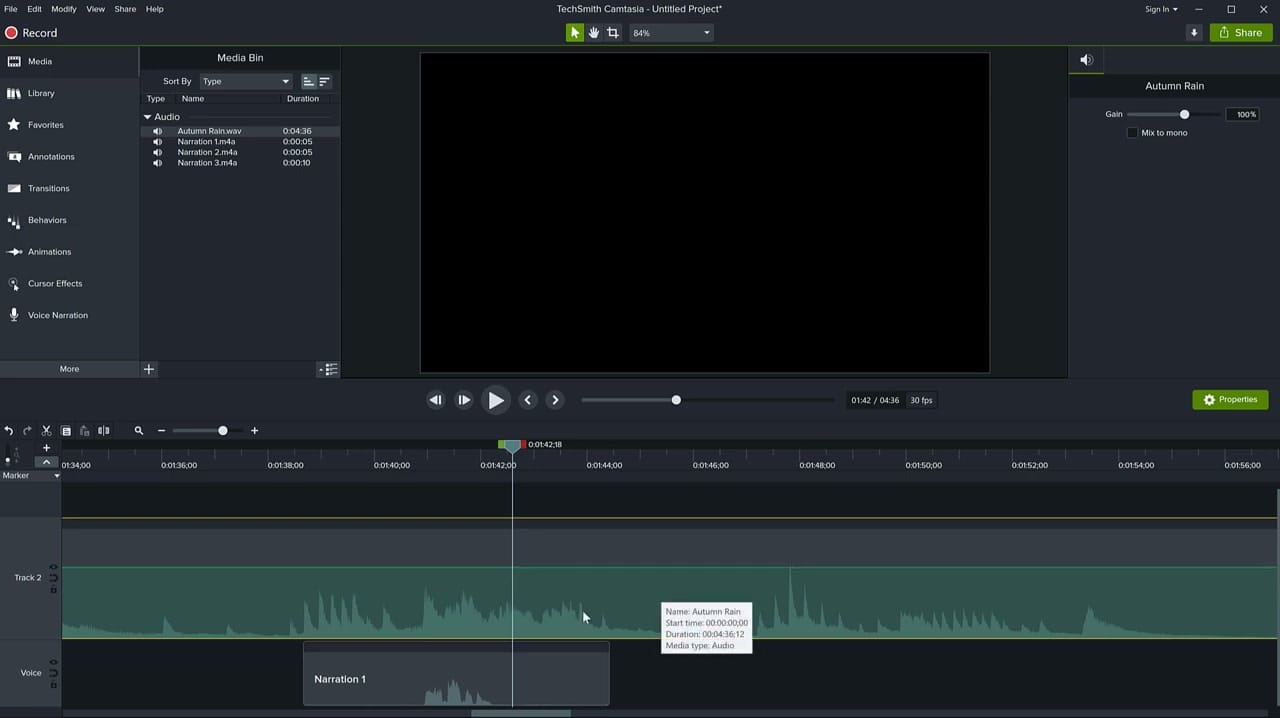Open the Crop tool in the canvas toolbar
Viewport: 1280px width, 718px height.
click(613, 32)
